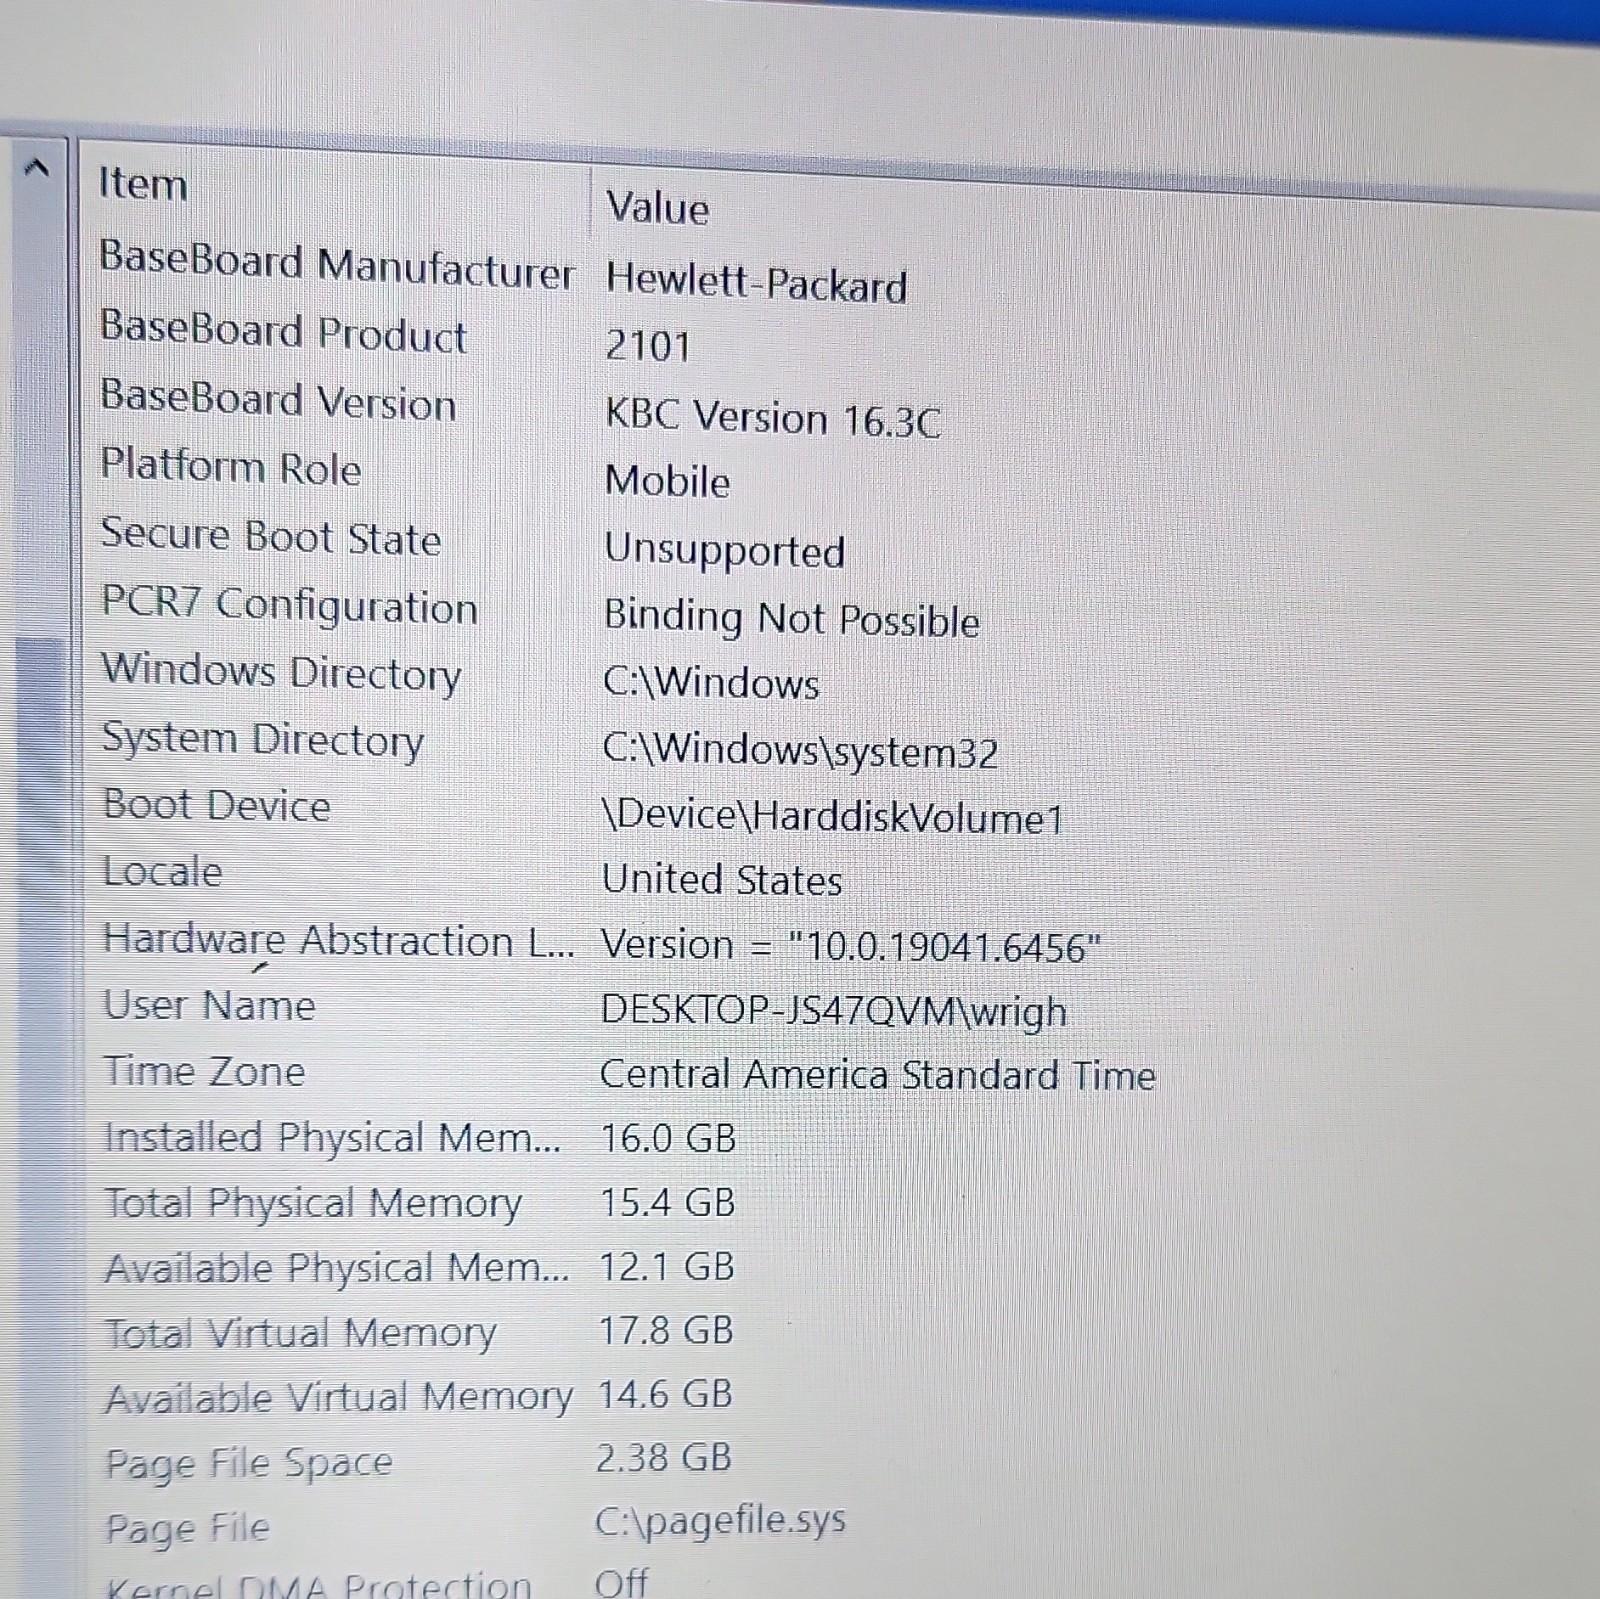Click the scroll-up arrow in the left pane
Image resolution: width=1600 pixels, height=1599 pixels.
point(36,168)
